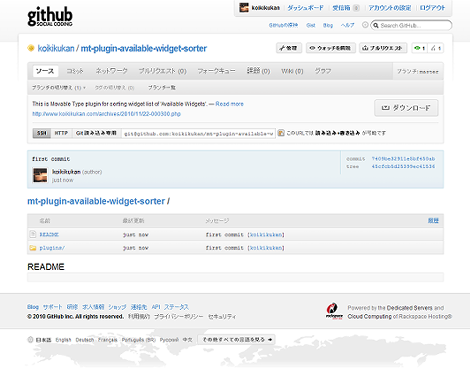The image size is (470, 368).
Task: Click the green eye watchers count
Action: (420, 48)
